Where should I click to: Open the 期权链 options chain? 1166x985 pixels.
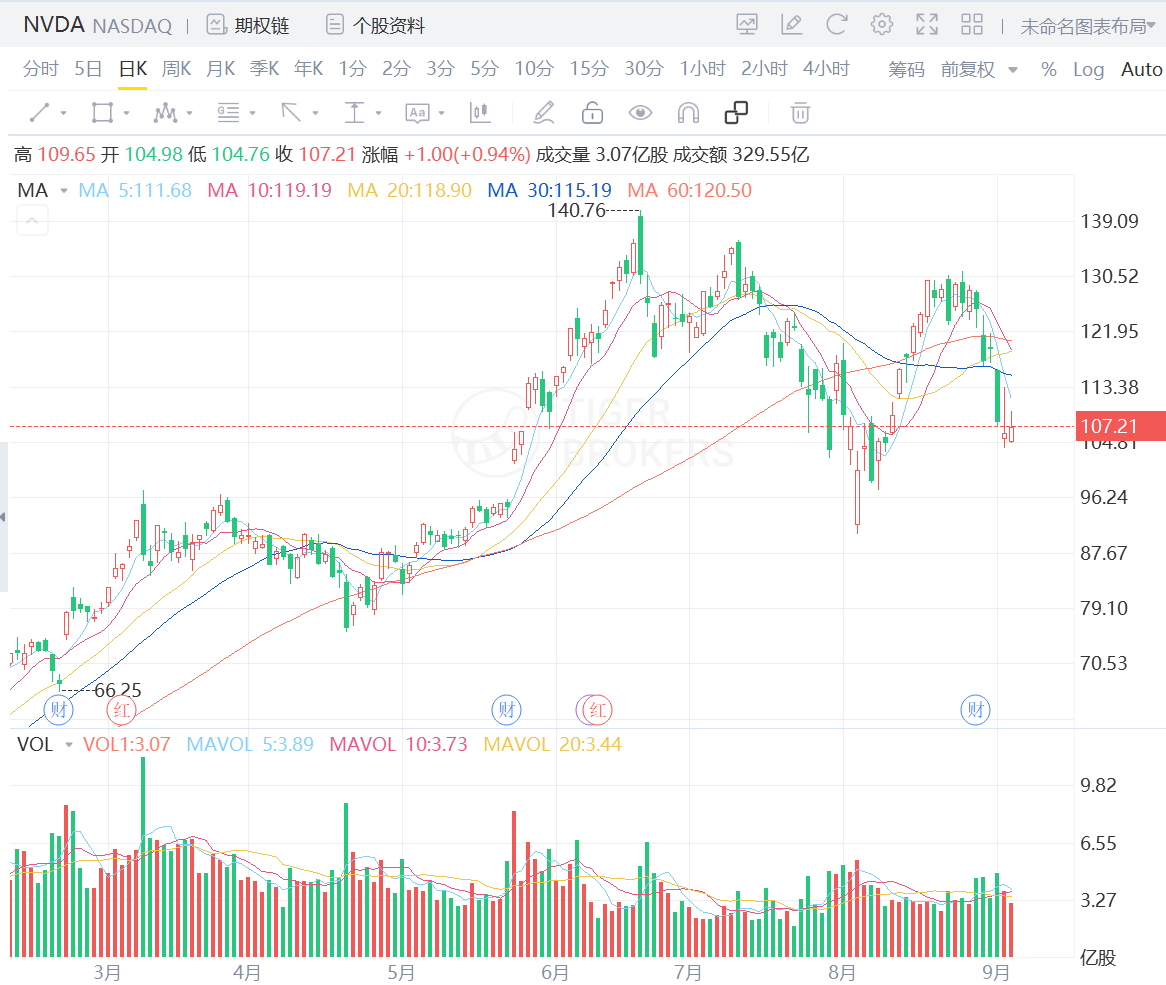click(x=248, y=25)
